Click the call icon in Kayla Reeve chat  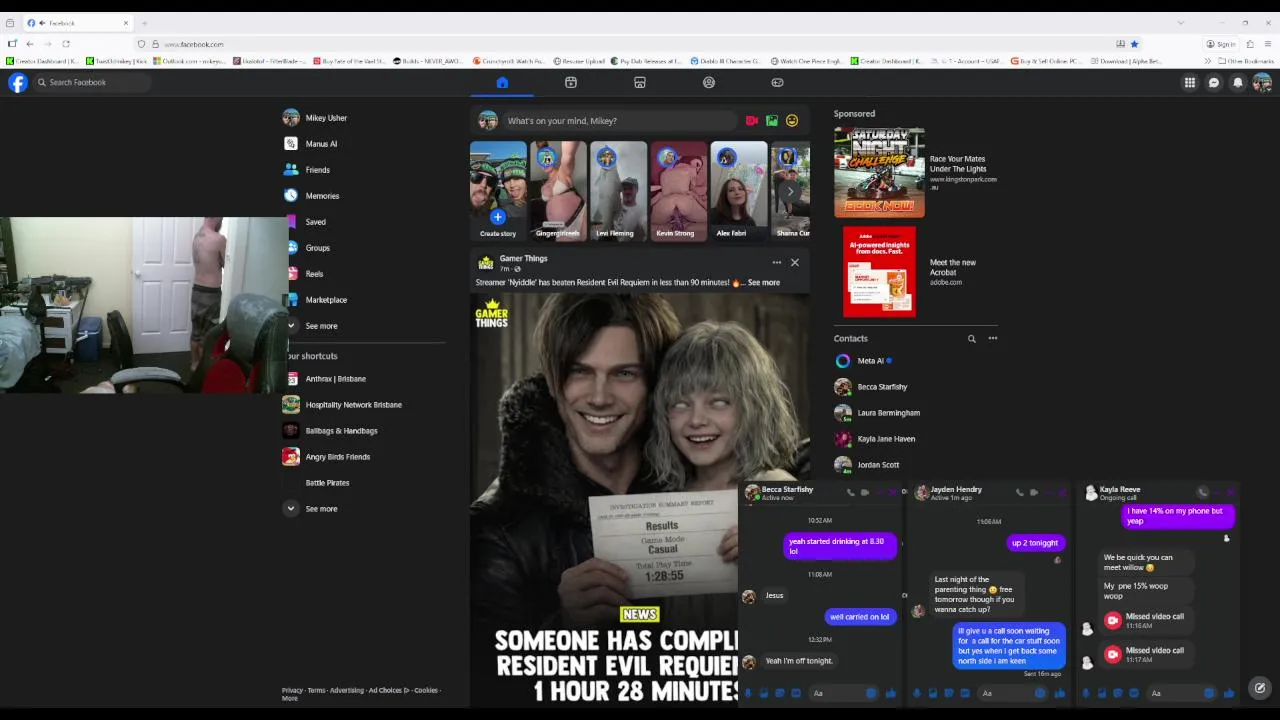(1203, 492)
